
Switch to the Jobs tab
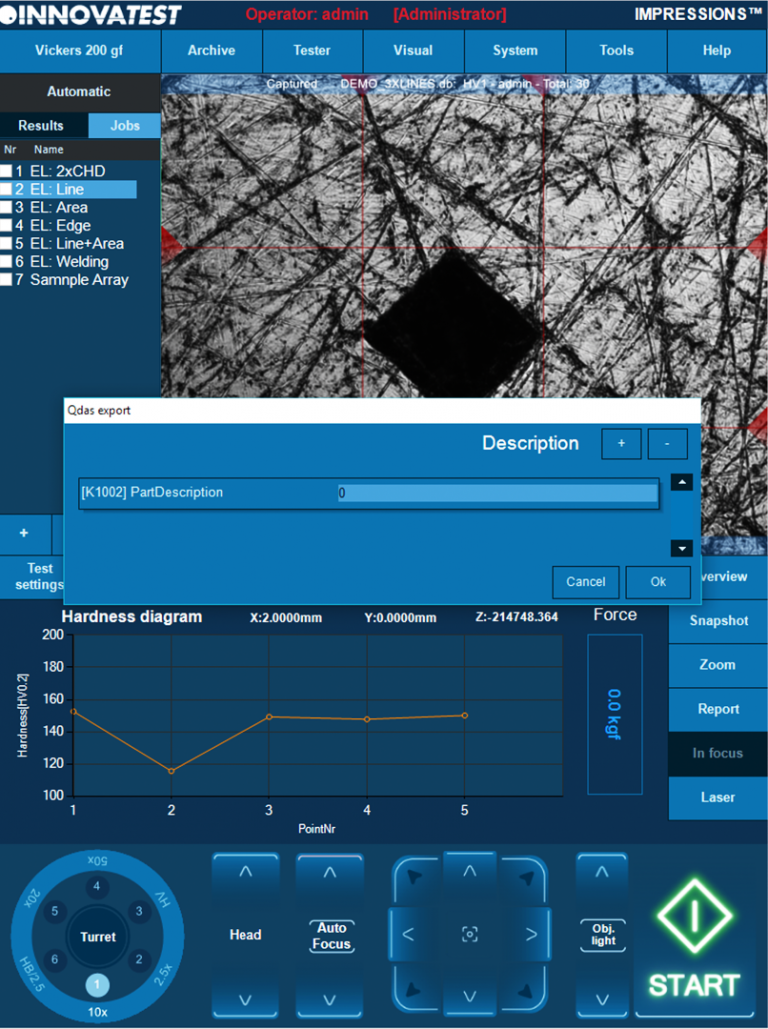(125, 125)
